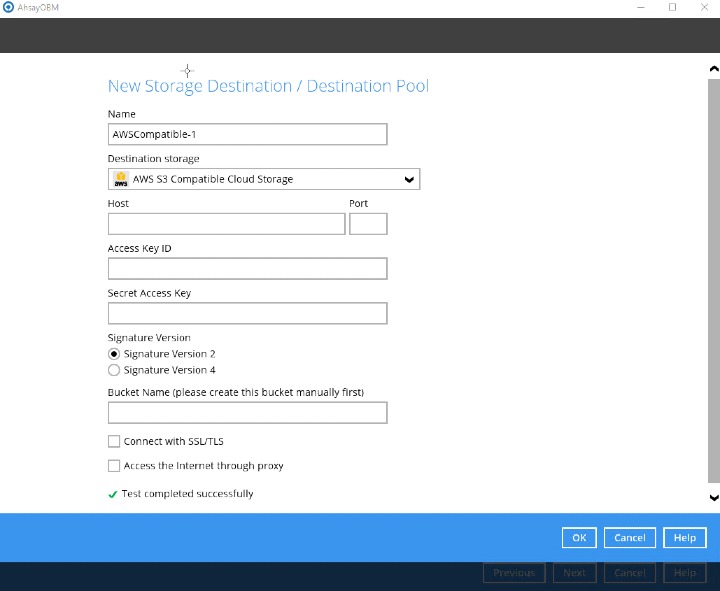Click the AhsayOBM app icon in title bar
Screen dimensions: 720x591
(9, 7)
